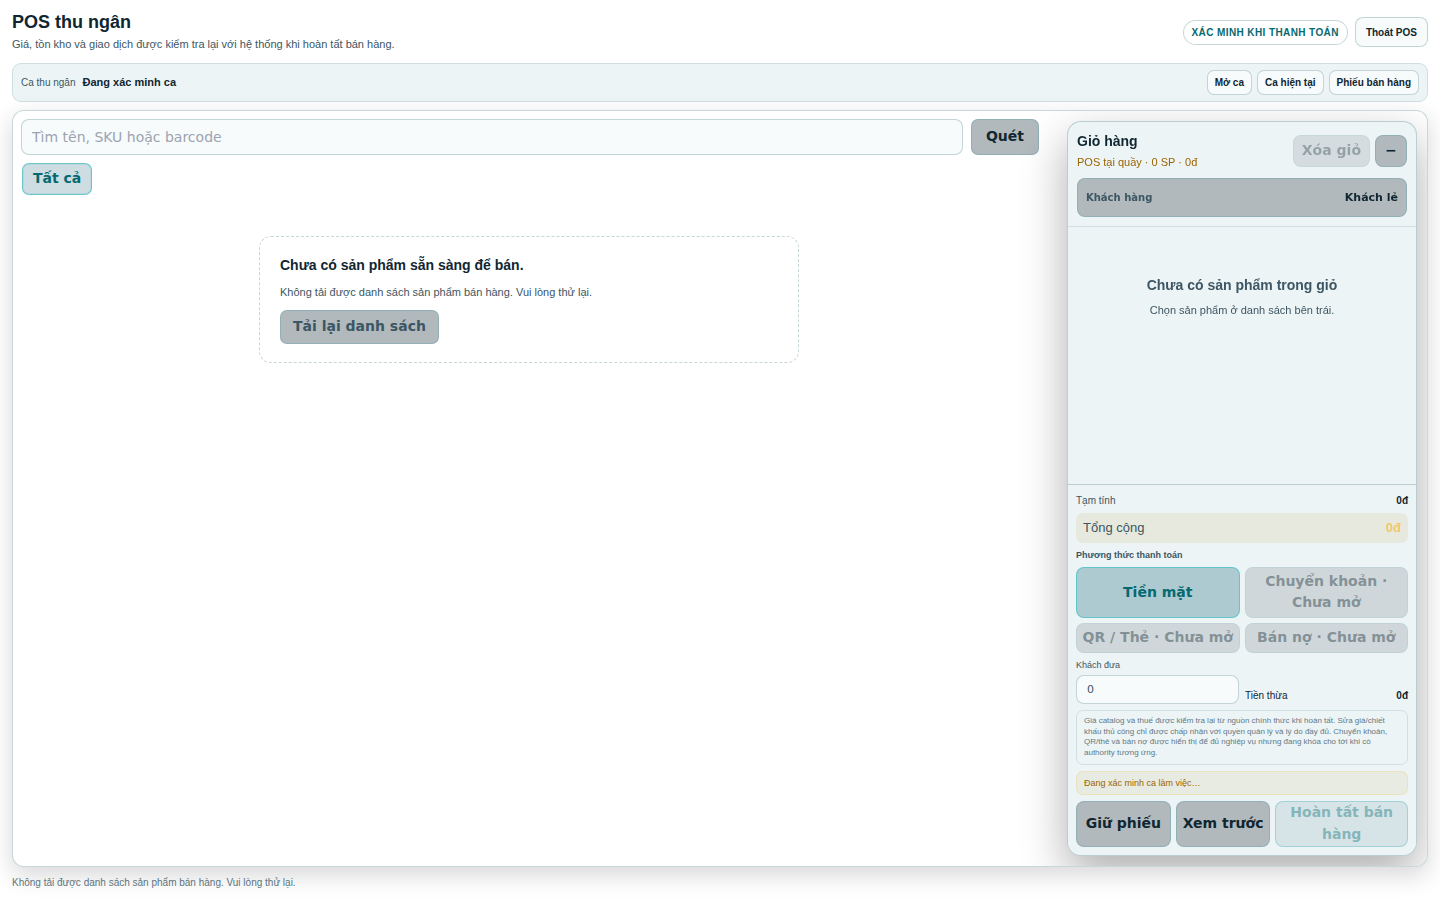Click the Tạm tính label
The width and height of the screenshot is (1440, 900).
click(x=1096, y=501)
